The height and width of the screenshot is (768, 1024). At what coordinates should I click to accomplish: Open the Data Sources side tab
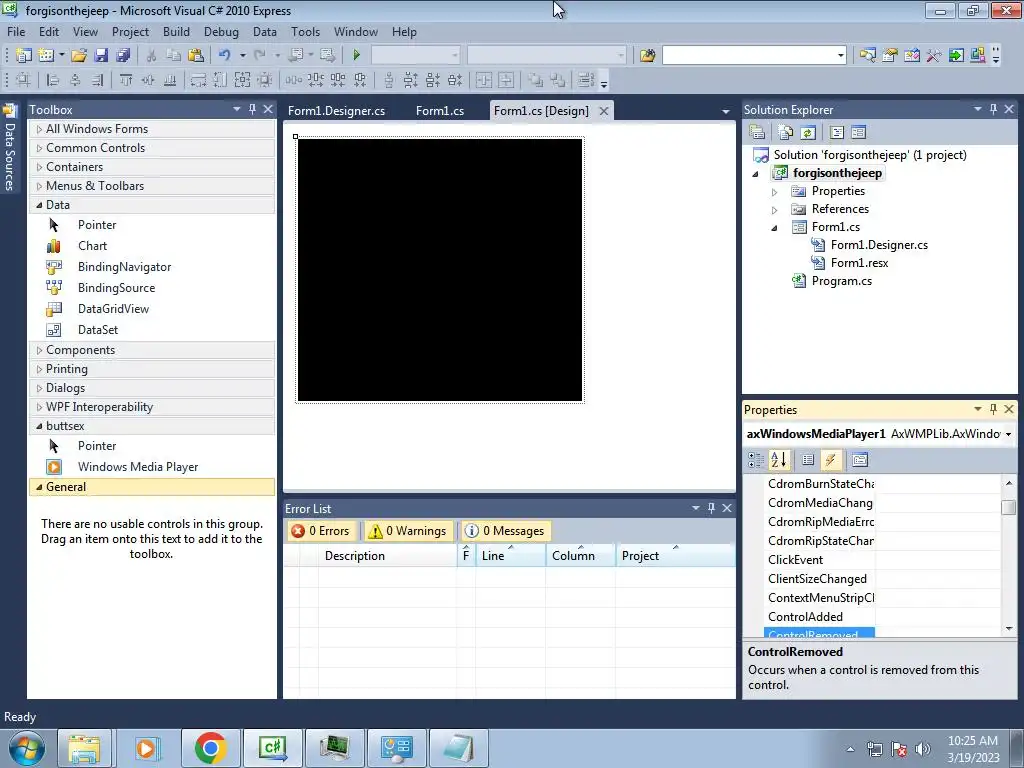click(x=10, y=149)
